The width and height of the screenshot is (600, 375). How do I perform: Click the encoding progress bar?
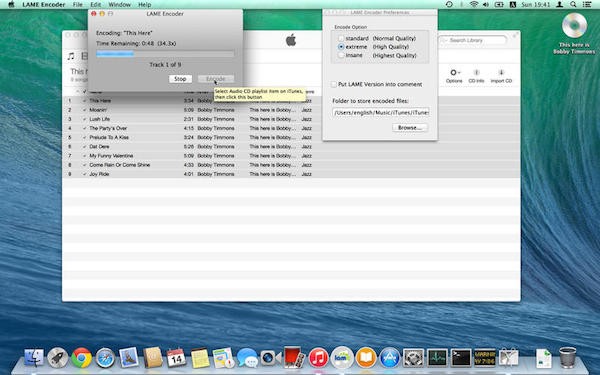click(165, 54)
